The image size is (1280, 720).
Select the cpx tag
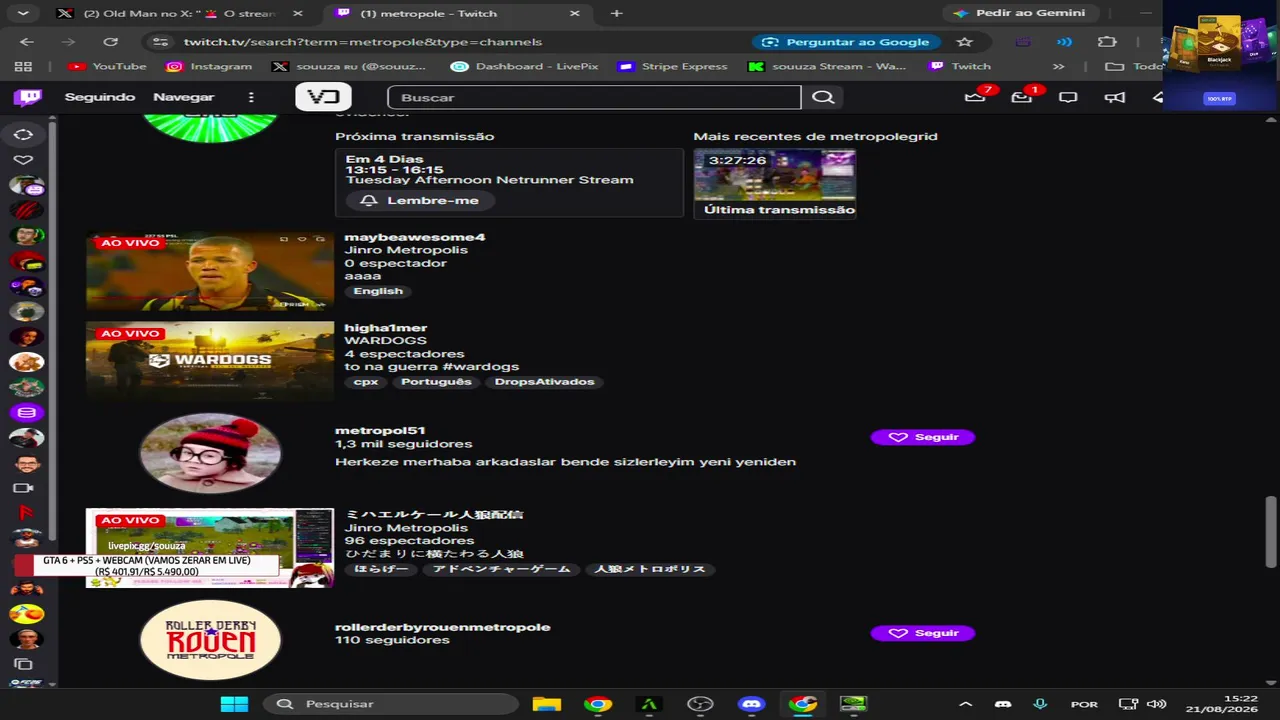[x=366, y=382]
